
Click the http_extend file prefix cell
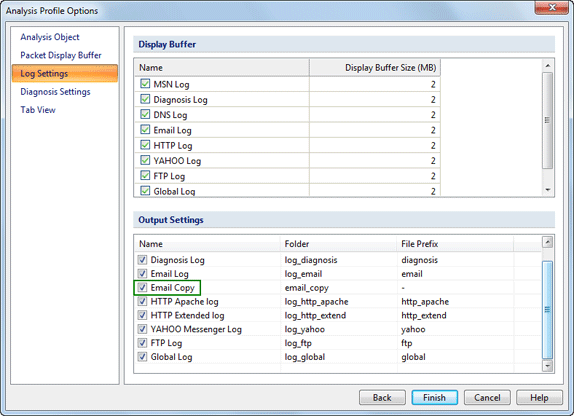tap(424, 315)
